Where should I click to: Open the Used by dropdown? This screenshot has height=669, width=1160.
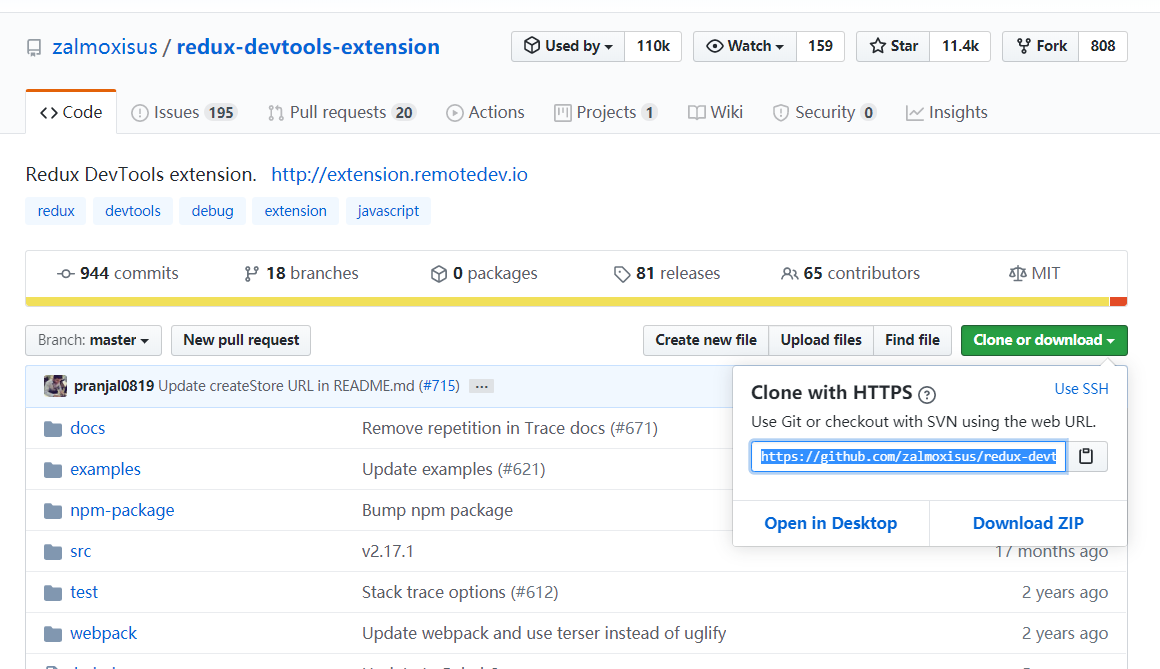click(568, 46)
